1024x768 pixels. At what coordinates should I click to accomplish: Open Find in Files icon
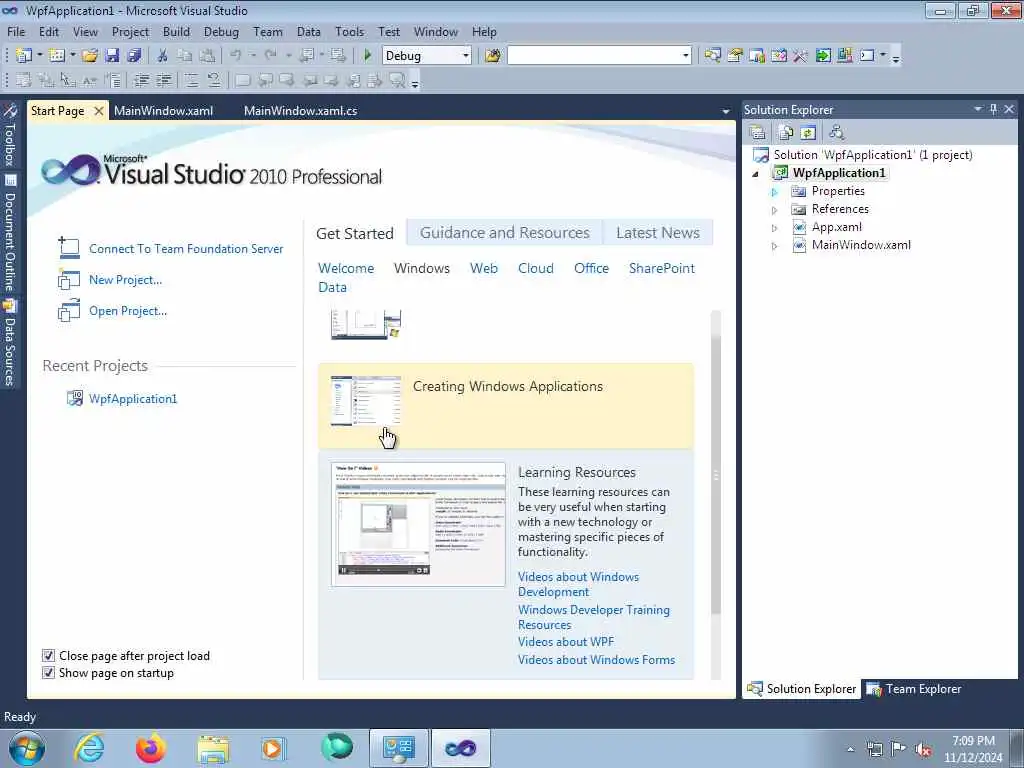(x=492, y=56)
